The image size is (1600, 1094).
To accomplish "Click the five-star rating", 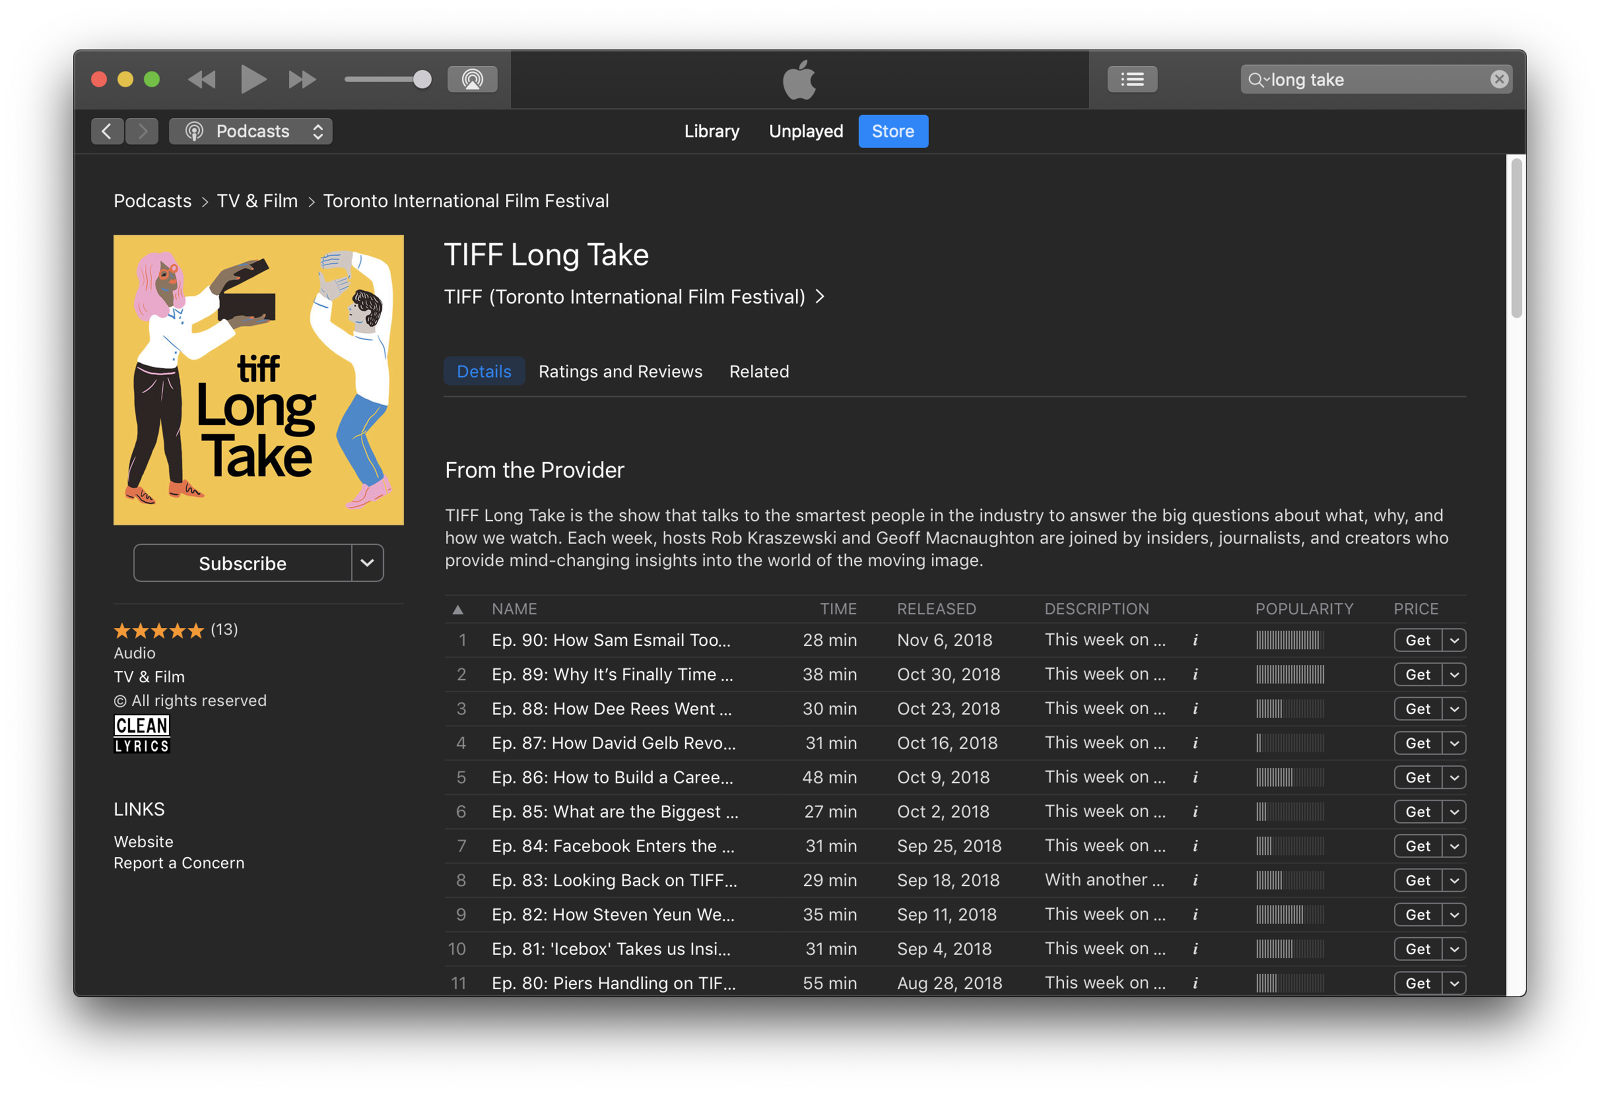I will coord(158,630).
